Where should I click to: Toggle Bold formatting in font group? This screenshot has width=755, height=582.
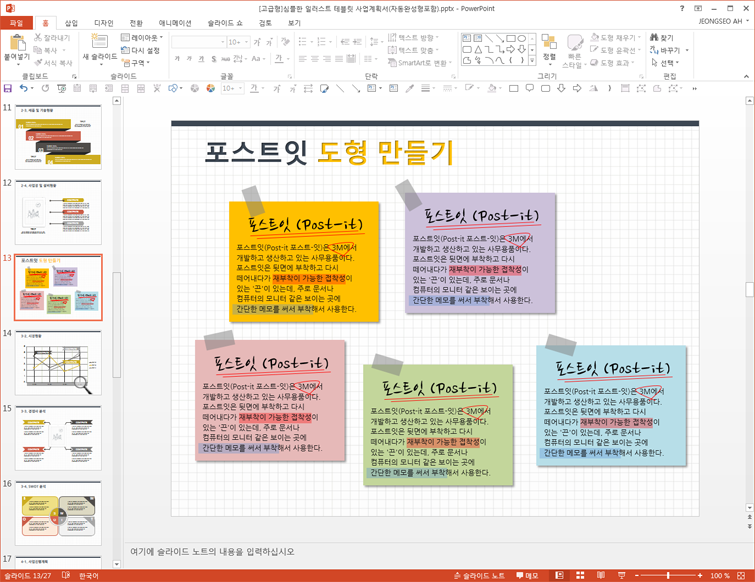click(177, 59)
